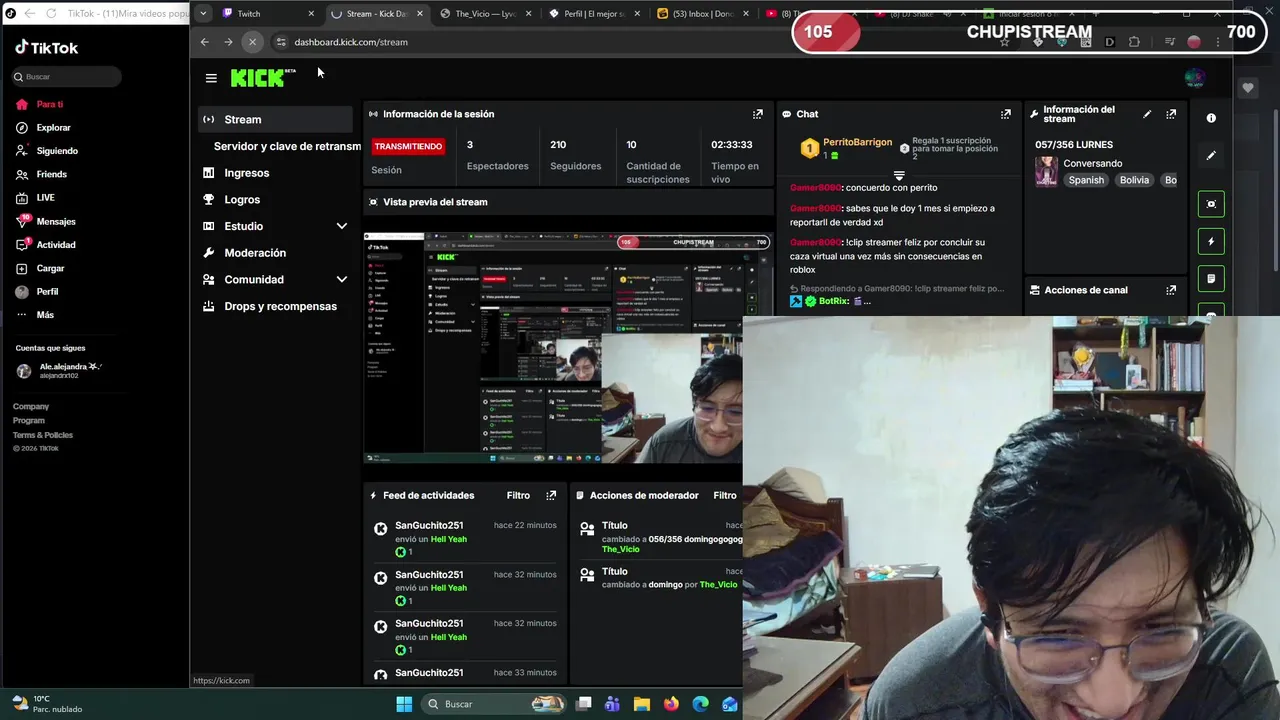Open the browser tab list dropdown
The image size is (1280, 720).
(203, 13)
